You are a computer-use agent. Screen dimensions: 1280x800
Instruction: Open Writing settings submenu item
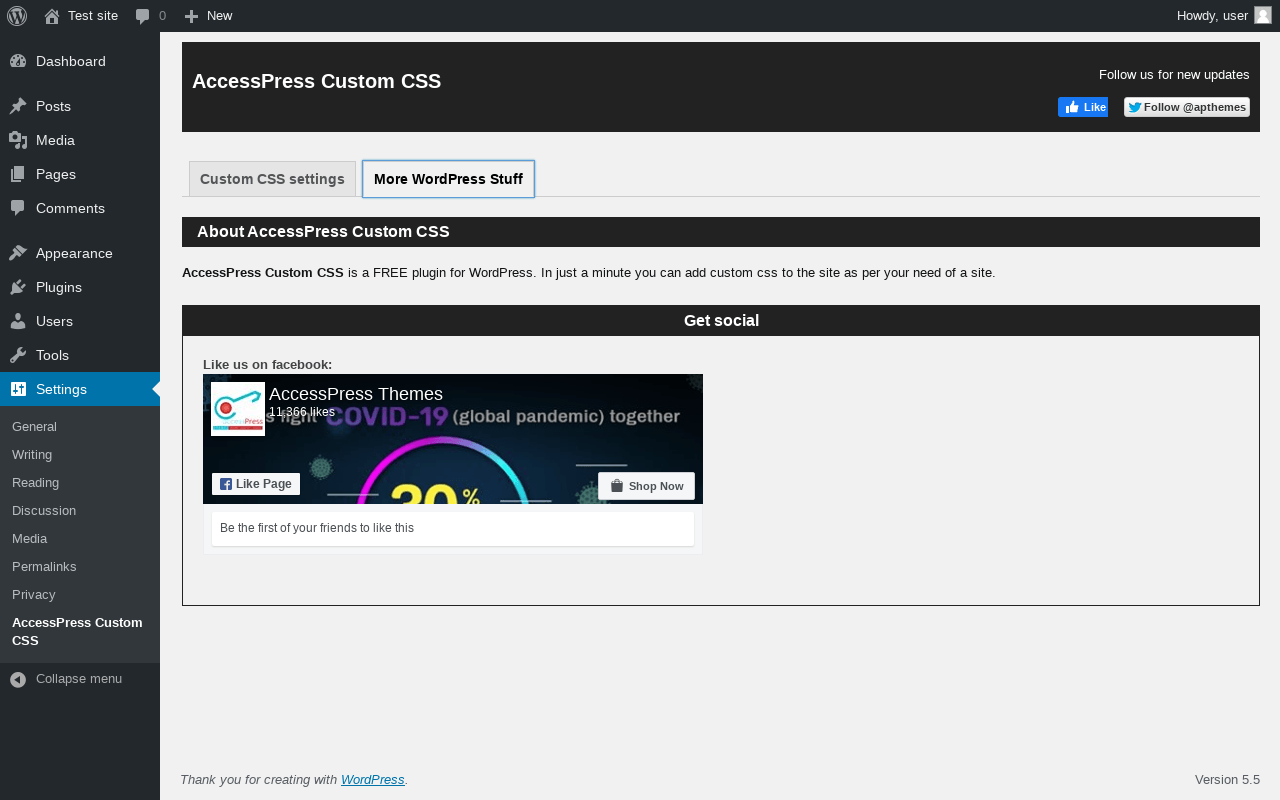[32, 454]
